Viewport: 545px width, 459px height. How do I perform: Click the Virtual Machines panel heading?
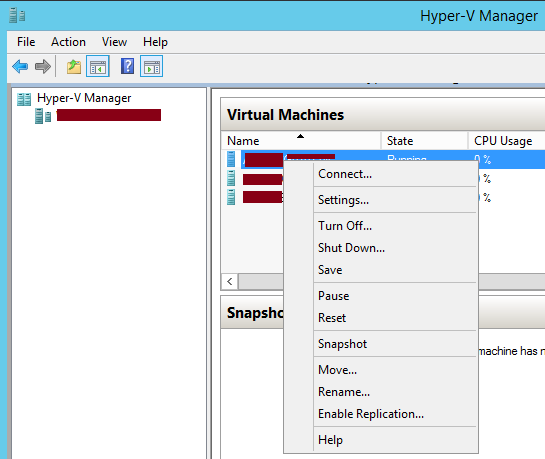click(285, 115)
